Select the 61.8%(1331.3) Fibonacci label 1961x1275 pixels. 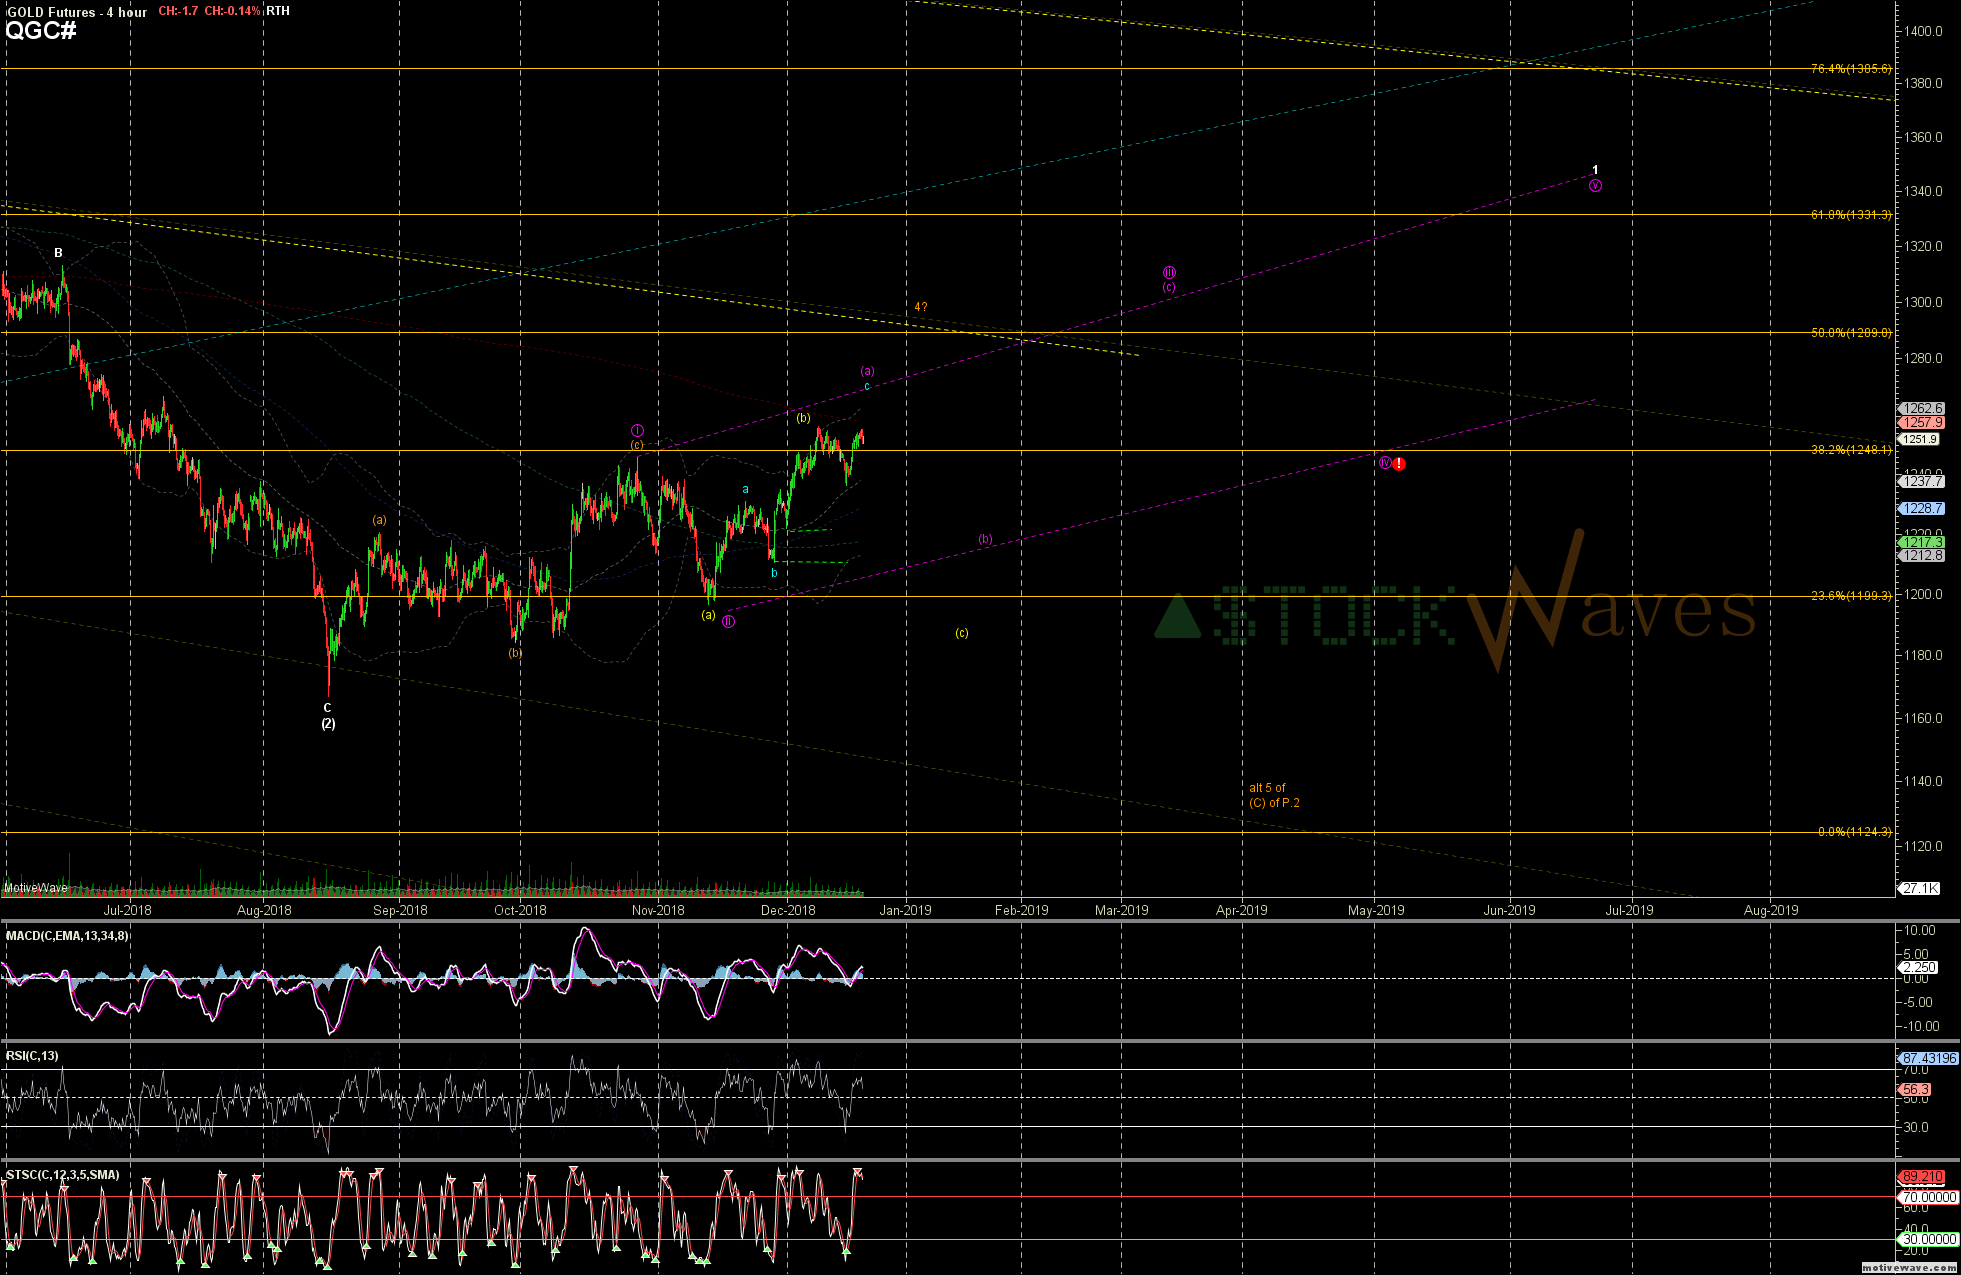point(1851,215)
